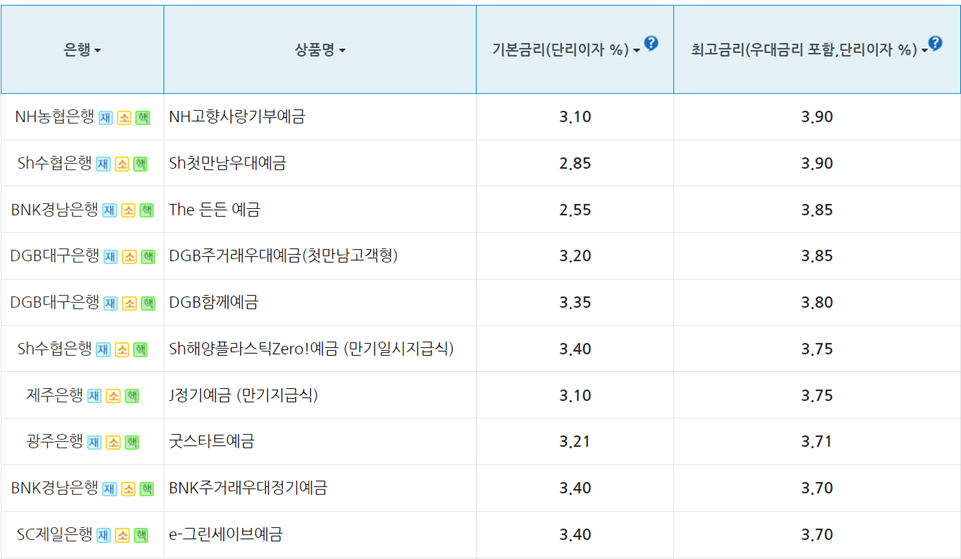Open the DGB함께예금 product
Image resolution: width=961 pixels, height=559 pixels.
[214, 302]
